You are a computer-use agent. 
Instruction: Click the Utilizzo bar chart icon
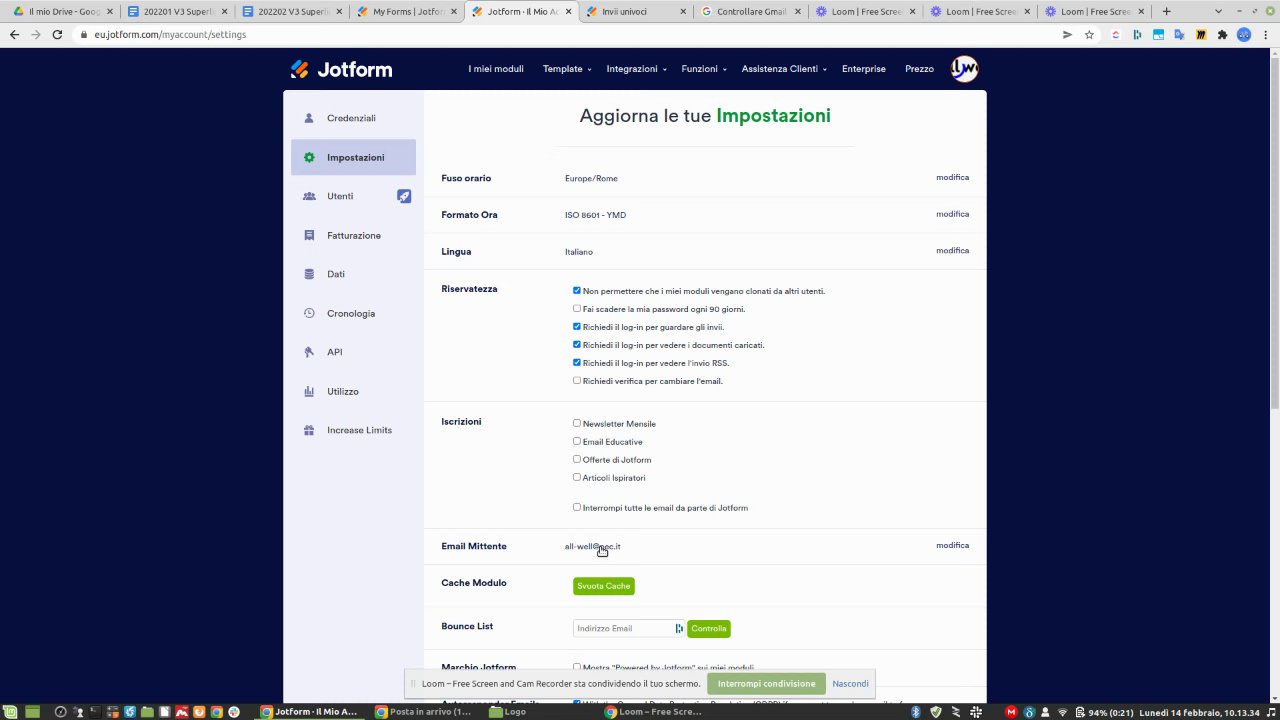309,391
